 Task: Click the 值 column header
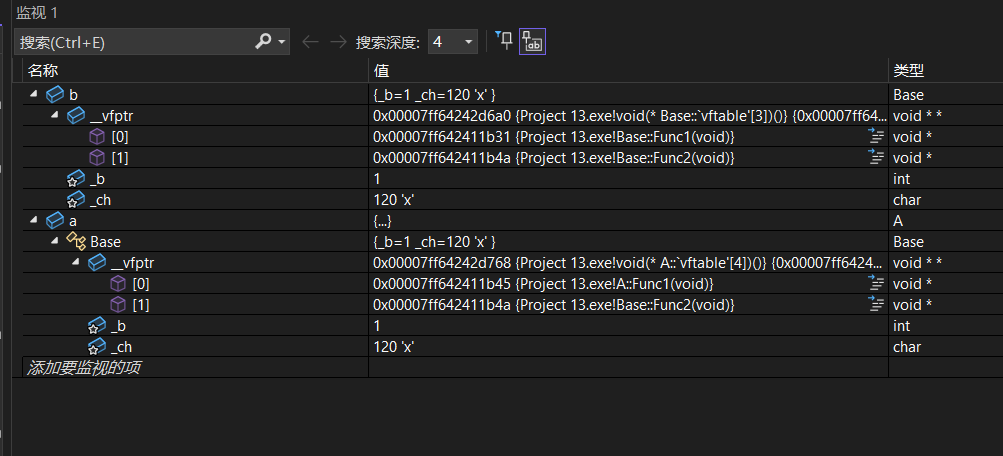tap(628, 70)
